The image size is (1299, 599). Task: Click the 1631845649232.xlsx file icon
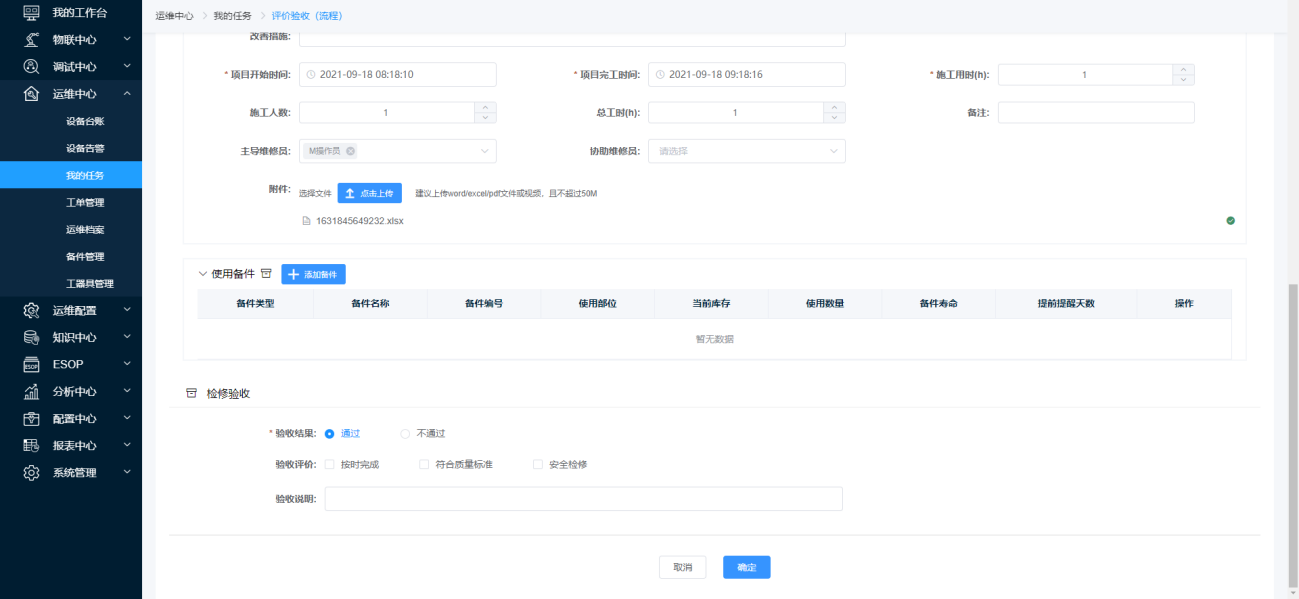point(306,221)
